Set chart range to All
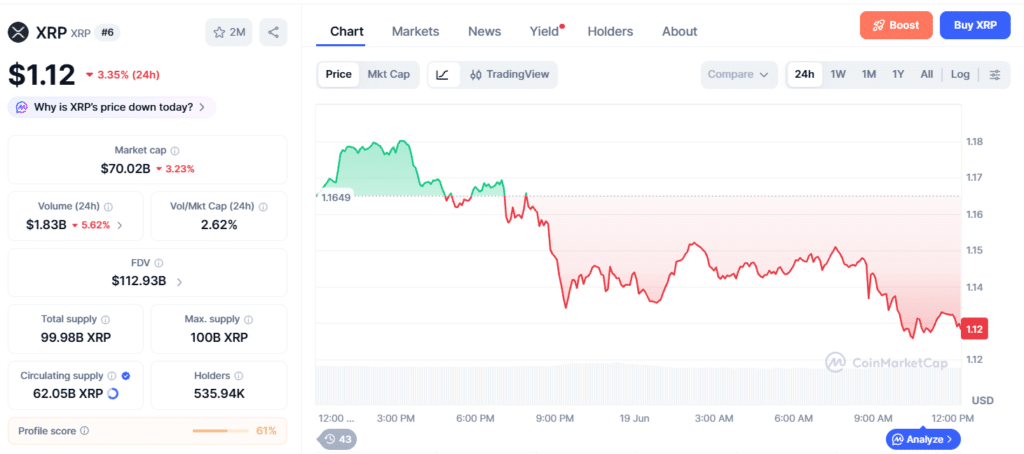The height and width of the screenshot is (454, 1024). 927,74
